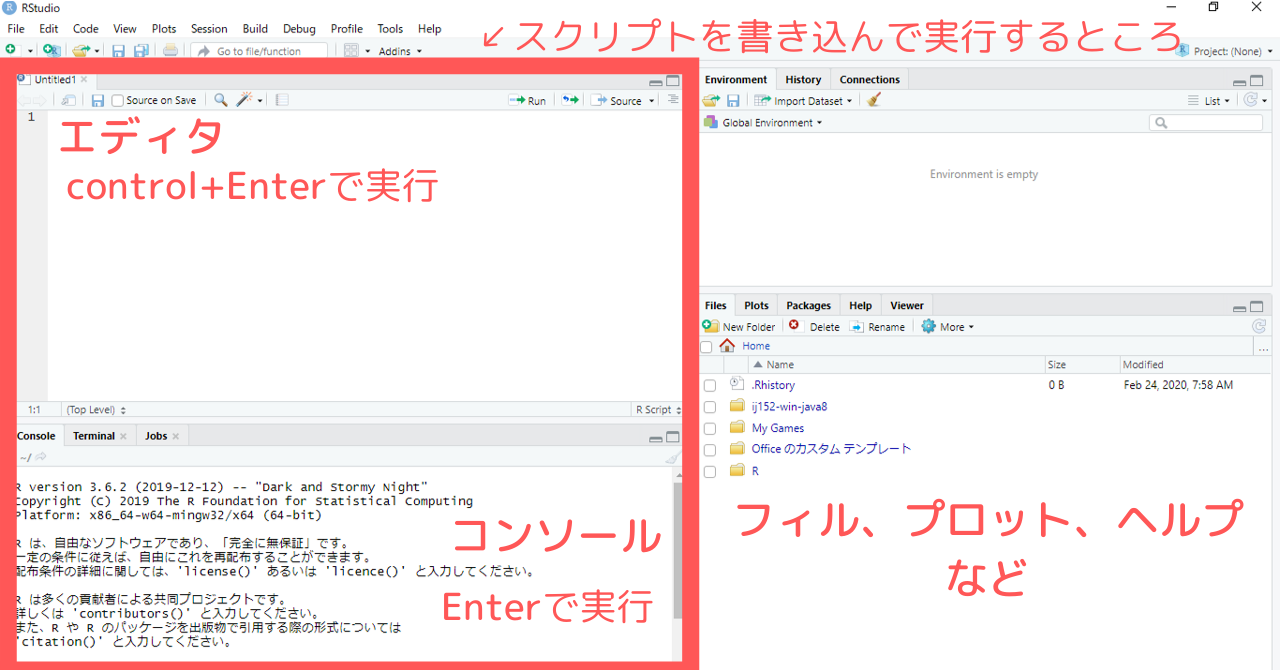This screenshot has width=1280, height=670.
Task: Enable the Source on Save checkbox
Action: click(x=118, y=99)
